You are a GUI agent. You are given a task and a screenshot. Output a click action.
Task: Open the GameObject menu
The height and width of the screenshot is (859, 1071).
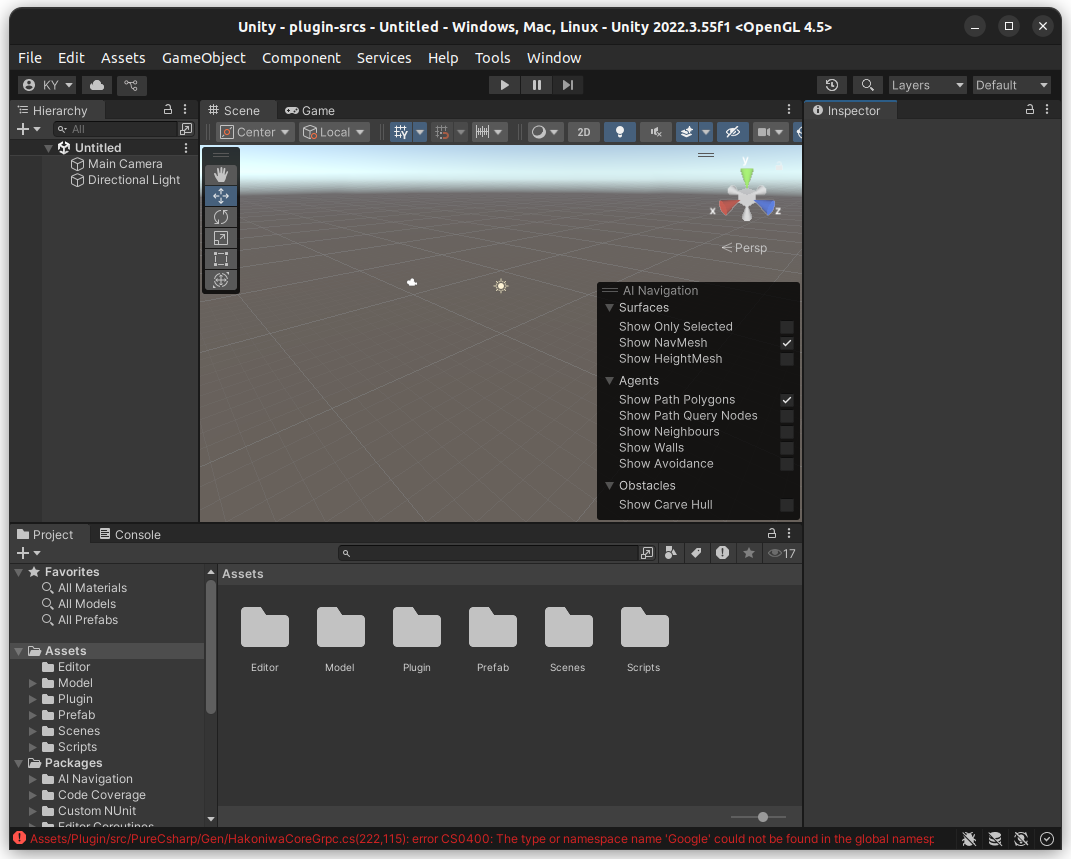(204, 58)
